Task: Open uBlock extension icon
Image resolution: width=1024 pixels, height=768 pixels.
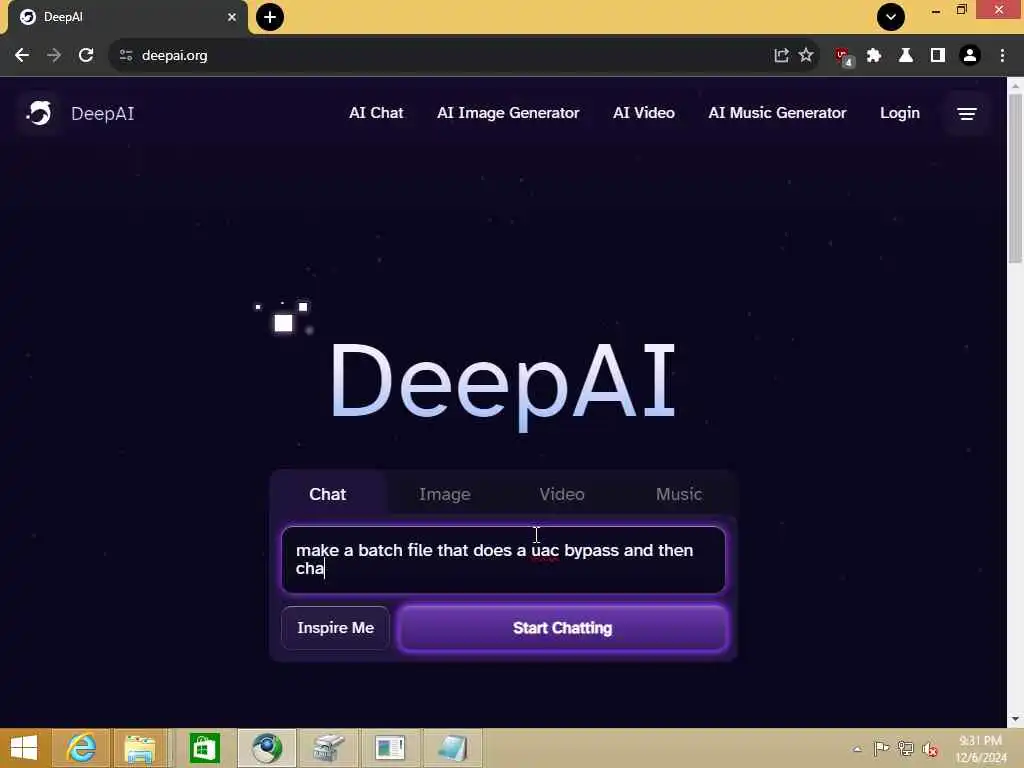Action: coord(844,57)
